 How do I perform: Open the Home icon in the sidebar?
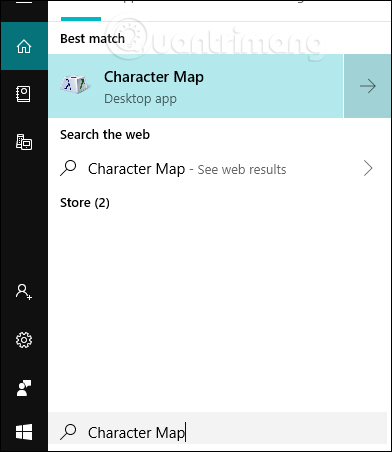24,46
